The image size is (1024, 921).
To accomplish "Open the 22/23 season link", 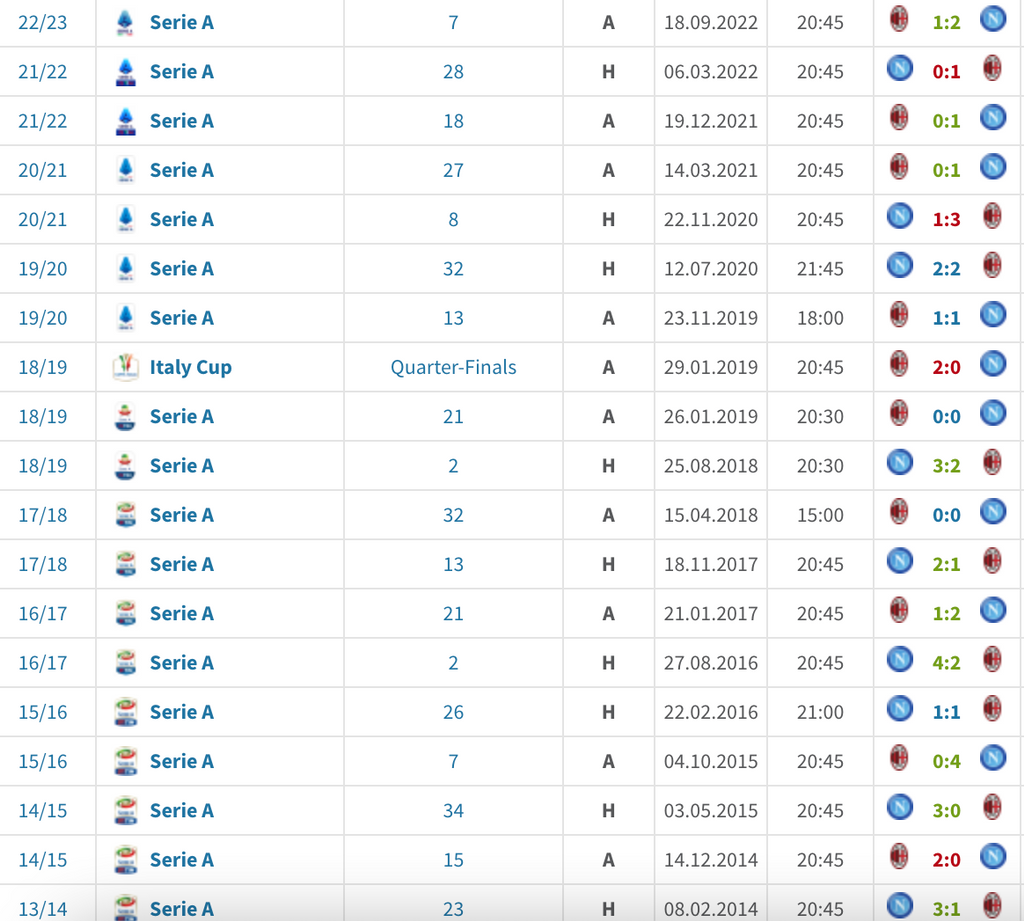I will [42, 23].
